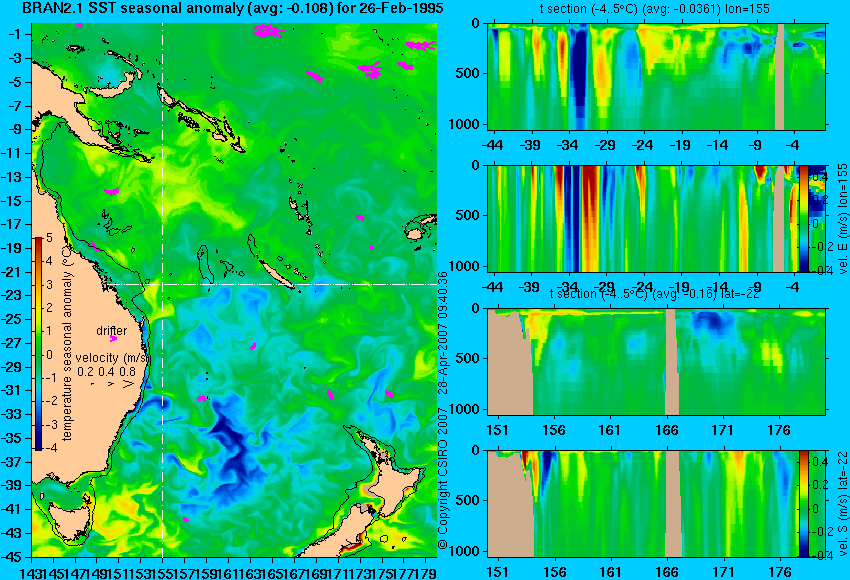
Task: Click the 'drifter' legend label
Action: pos(112,330)
